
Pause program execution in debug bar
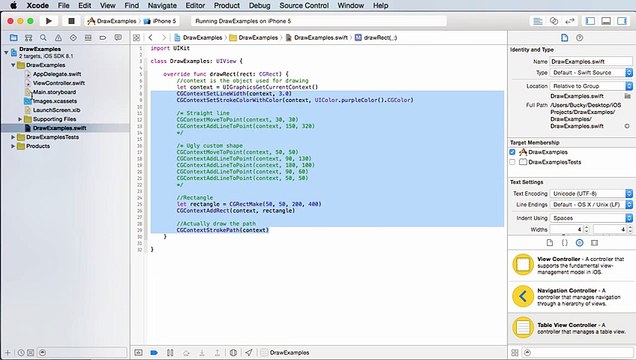pos(170,353)
